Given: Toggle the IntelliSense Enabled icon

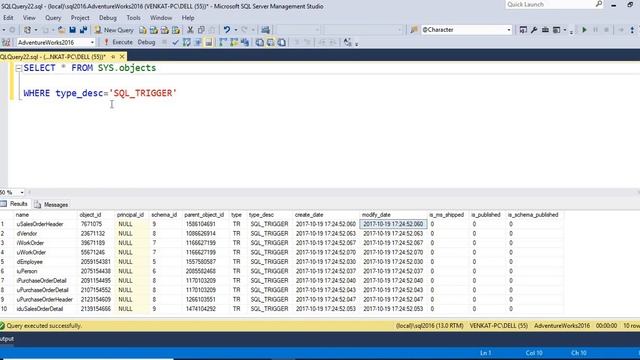Looking at the screenshot, I should [x=209, y=42].
